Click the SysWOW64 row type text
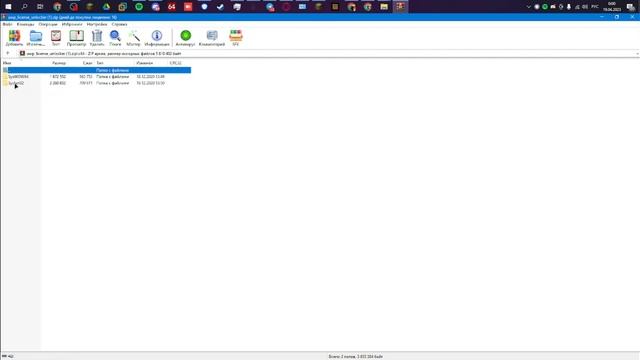This screenshot has height=360, width=640. [x=112, y=77]
